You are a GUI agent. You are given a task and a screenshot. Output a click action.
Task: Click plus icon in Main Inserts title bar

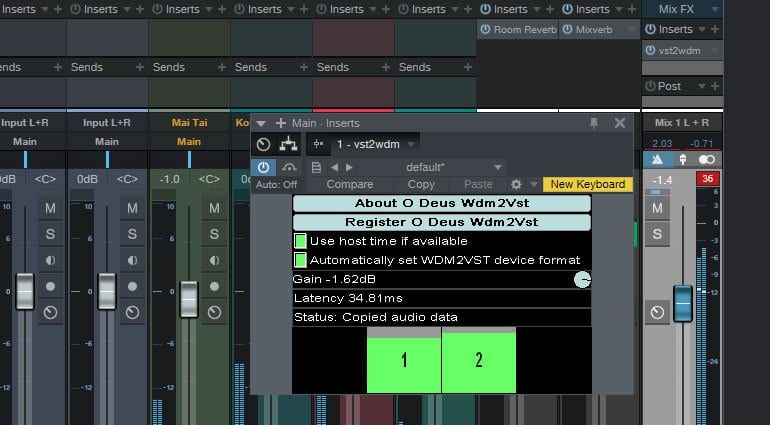pyautogui.click(x=280, y=123)
